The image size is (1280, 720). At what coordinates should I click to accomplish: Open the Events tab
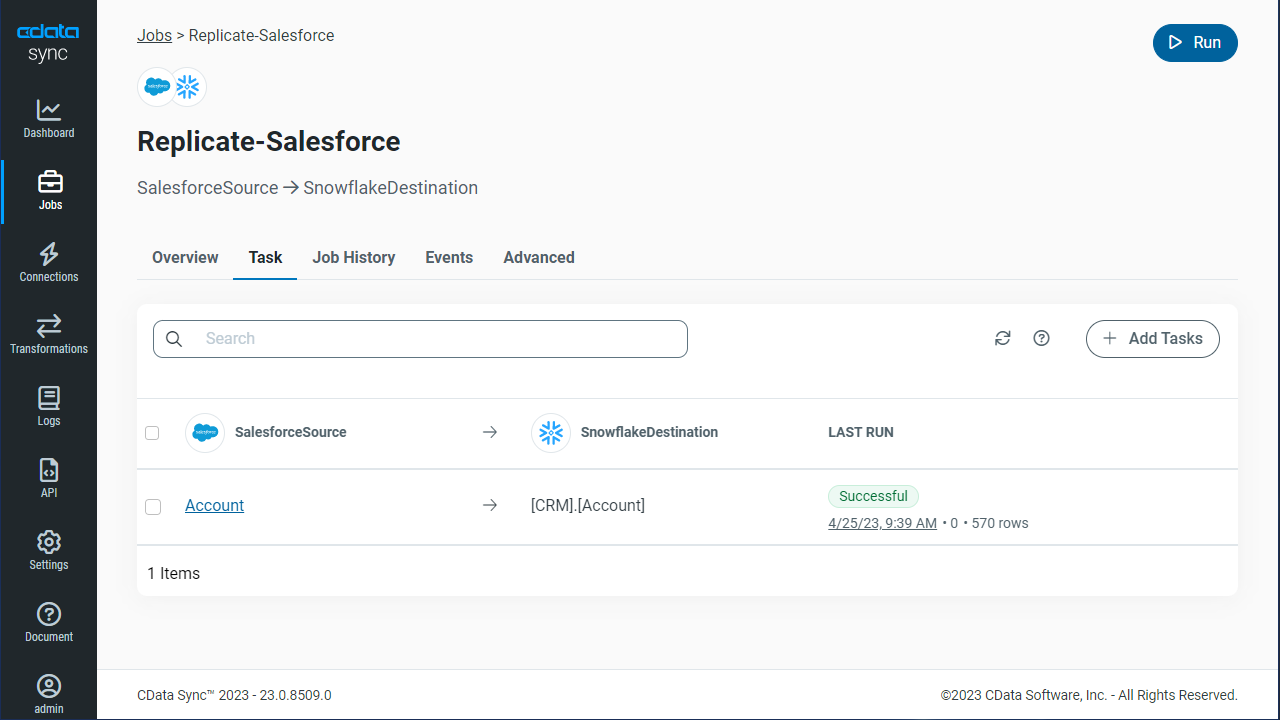tap(449, 258)
